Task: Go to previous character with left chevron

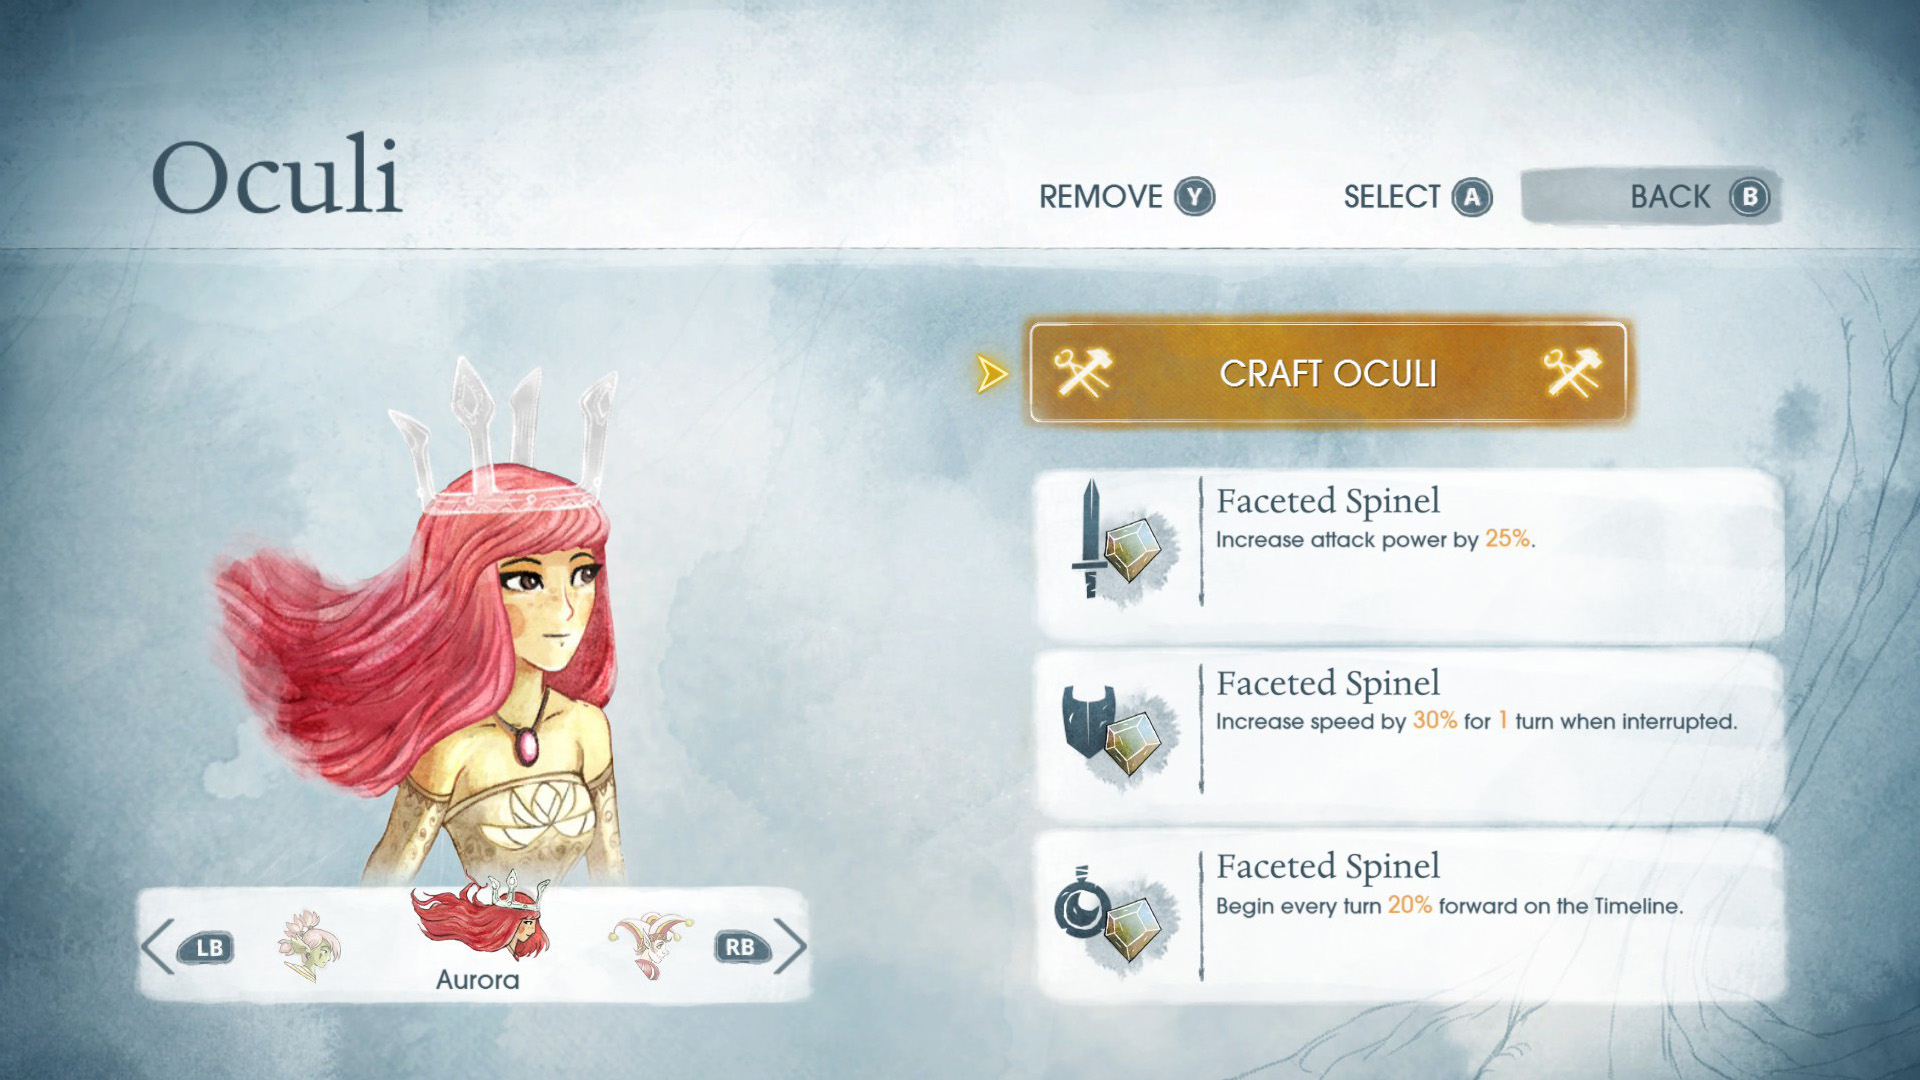Action: pos(158,946)
